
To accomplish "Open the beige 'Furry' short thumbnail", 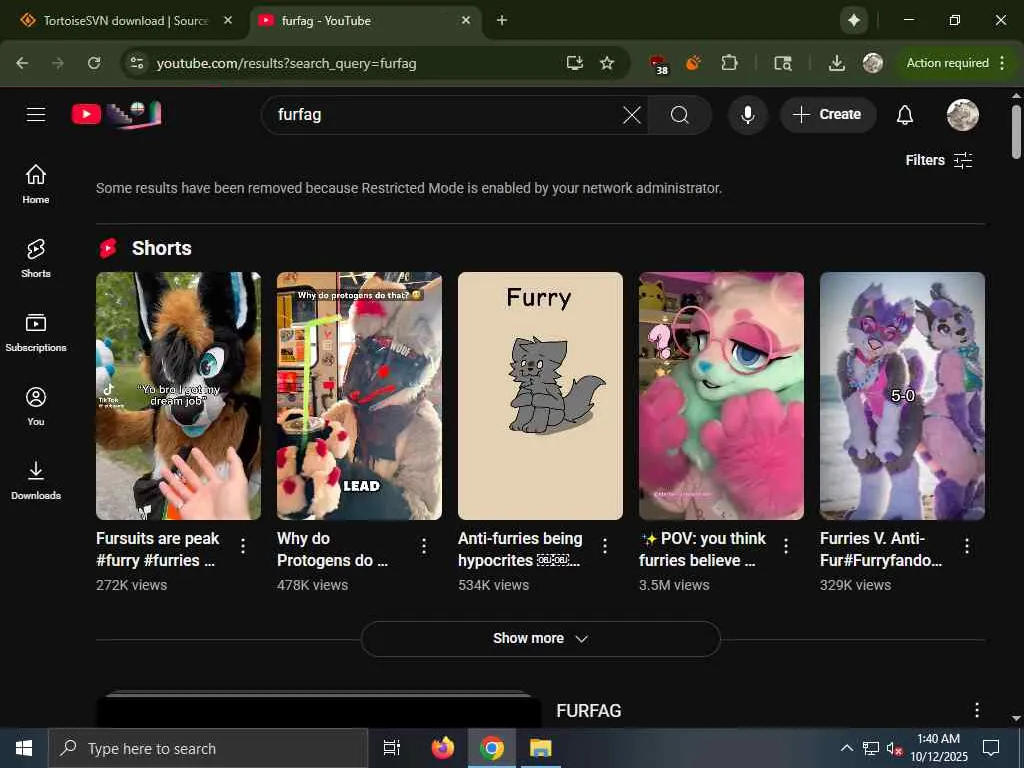I will coord(540,396).
